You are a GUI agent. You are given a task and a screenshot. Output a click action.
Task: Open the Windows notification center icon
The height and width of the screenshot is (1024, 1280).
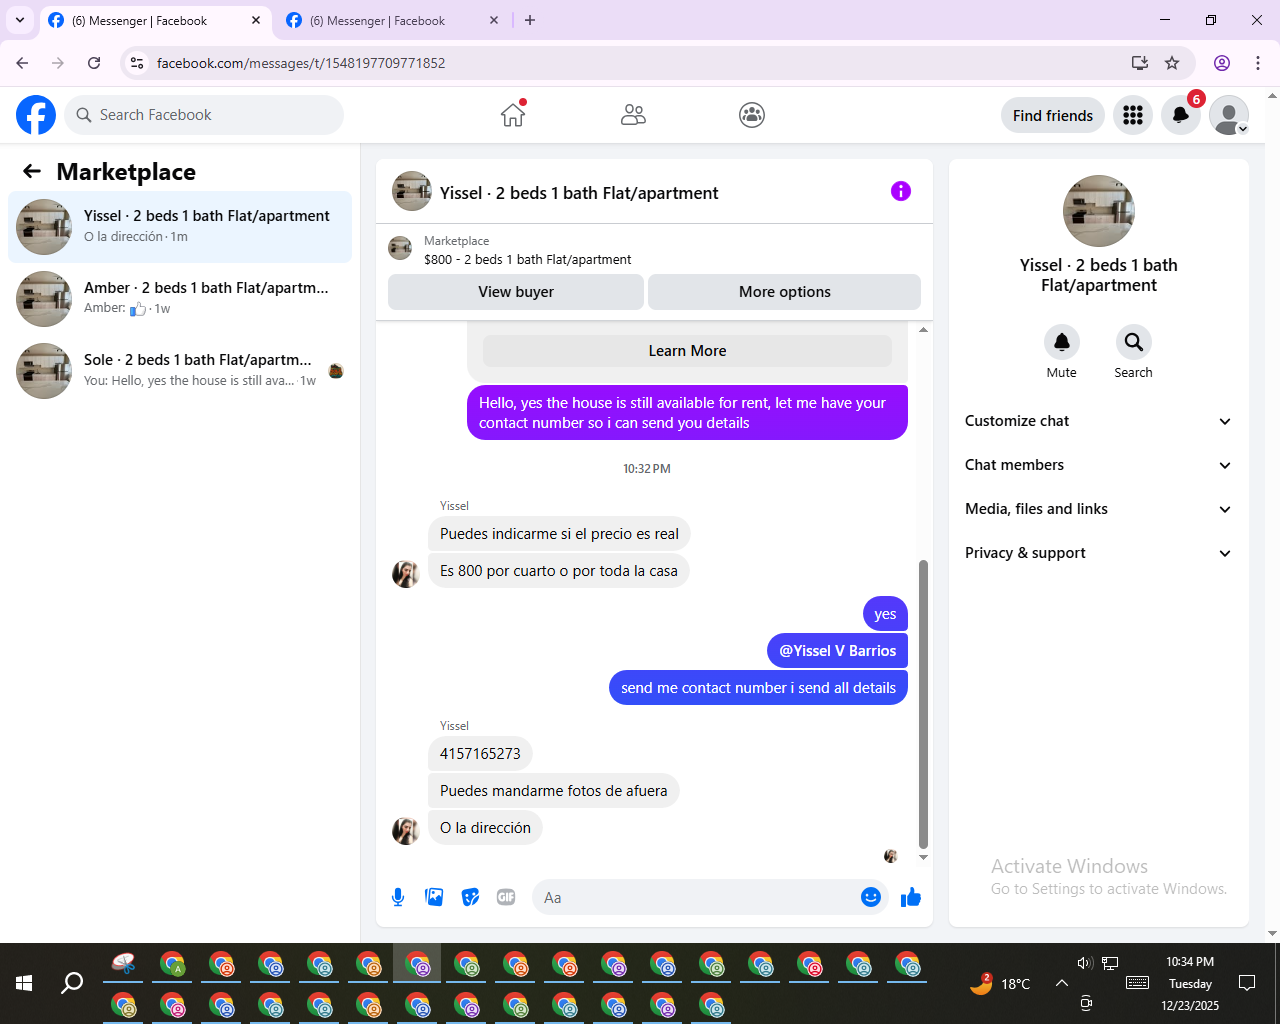(1247, 983)
